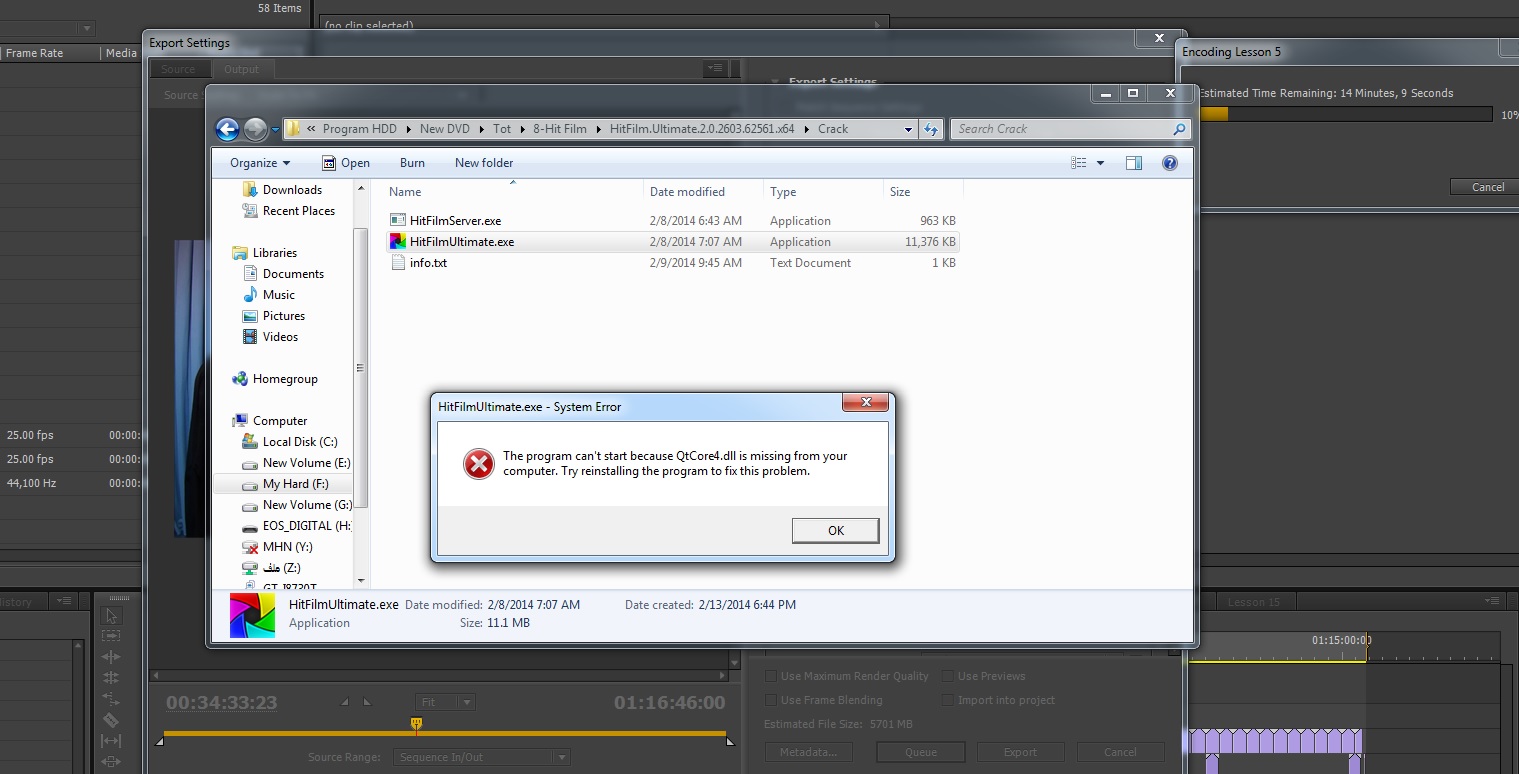Screen dimensions: 1519x774
Task: Open New Volume (G:) drive
Action: [306, 505]
